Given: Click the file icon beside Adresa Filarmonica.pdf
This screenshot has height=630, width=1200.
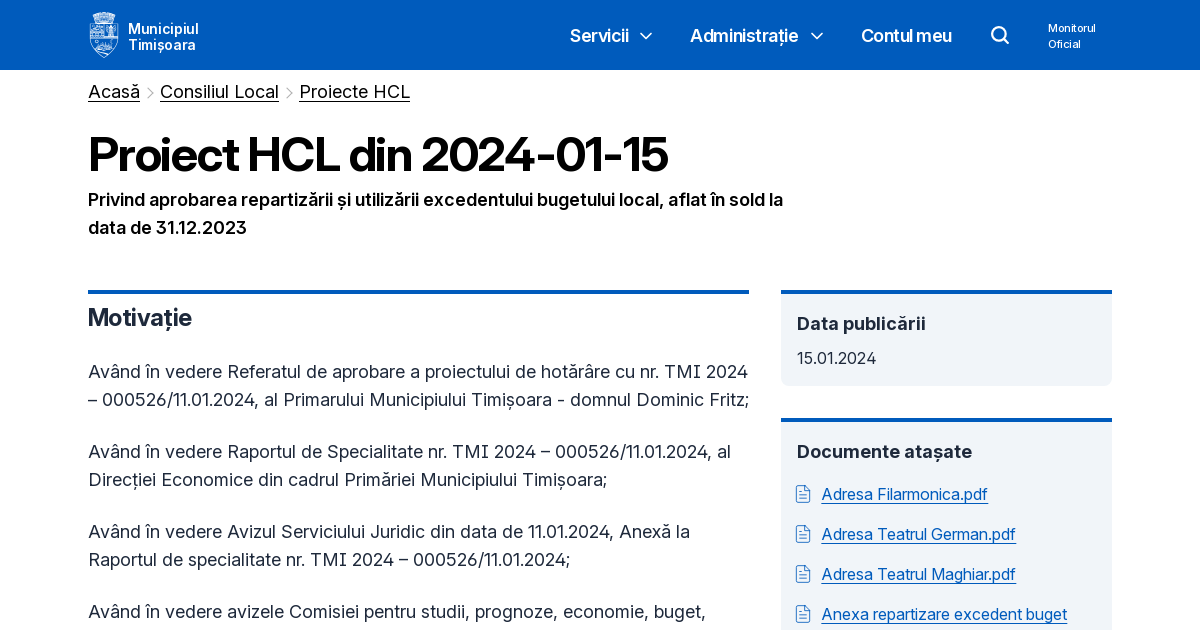Looking at the screenshot, I should click(802, 493).
